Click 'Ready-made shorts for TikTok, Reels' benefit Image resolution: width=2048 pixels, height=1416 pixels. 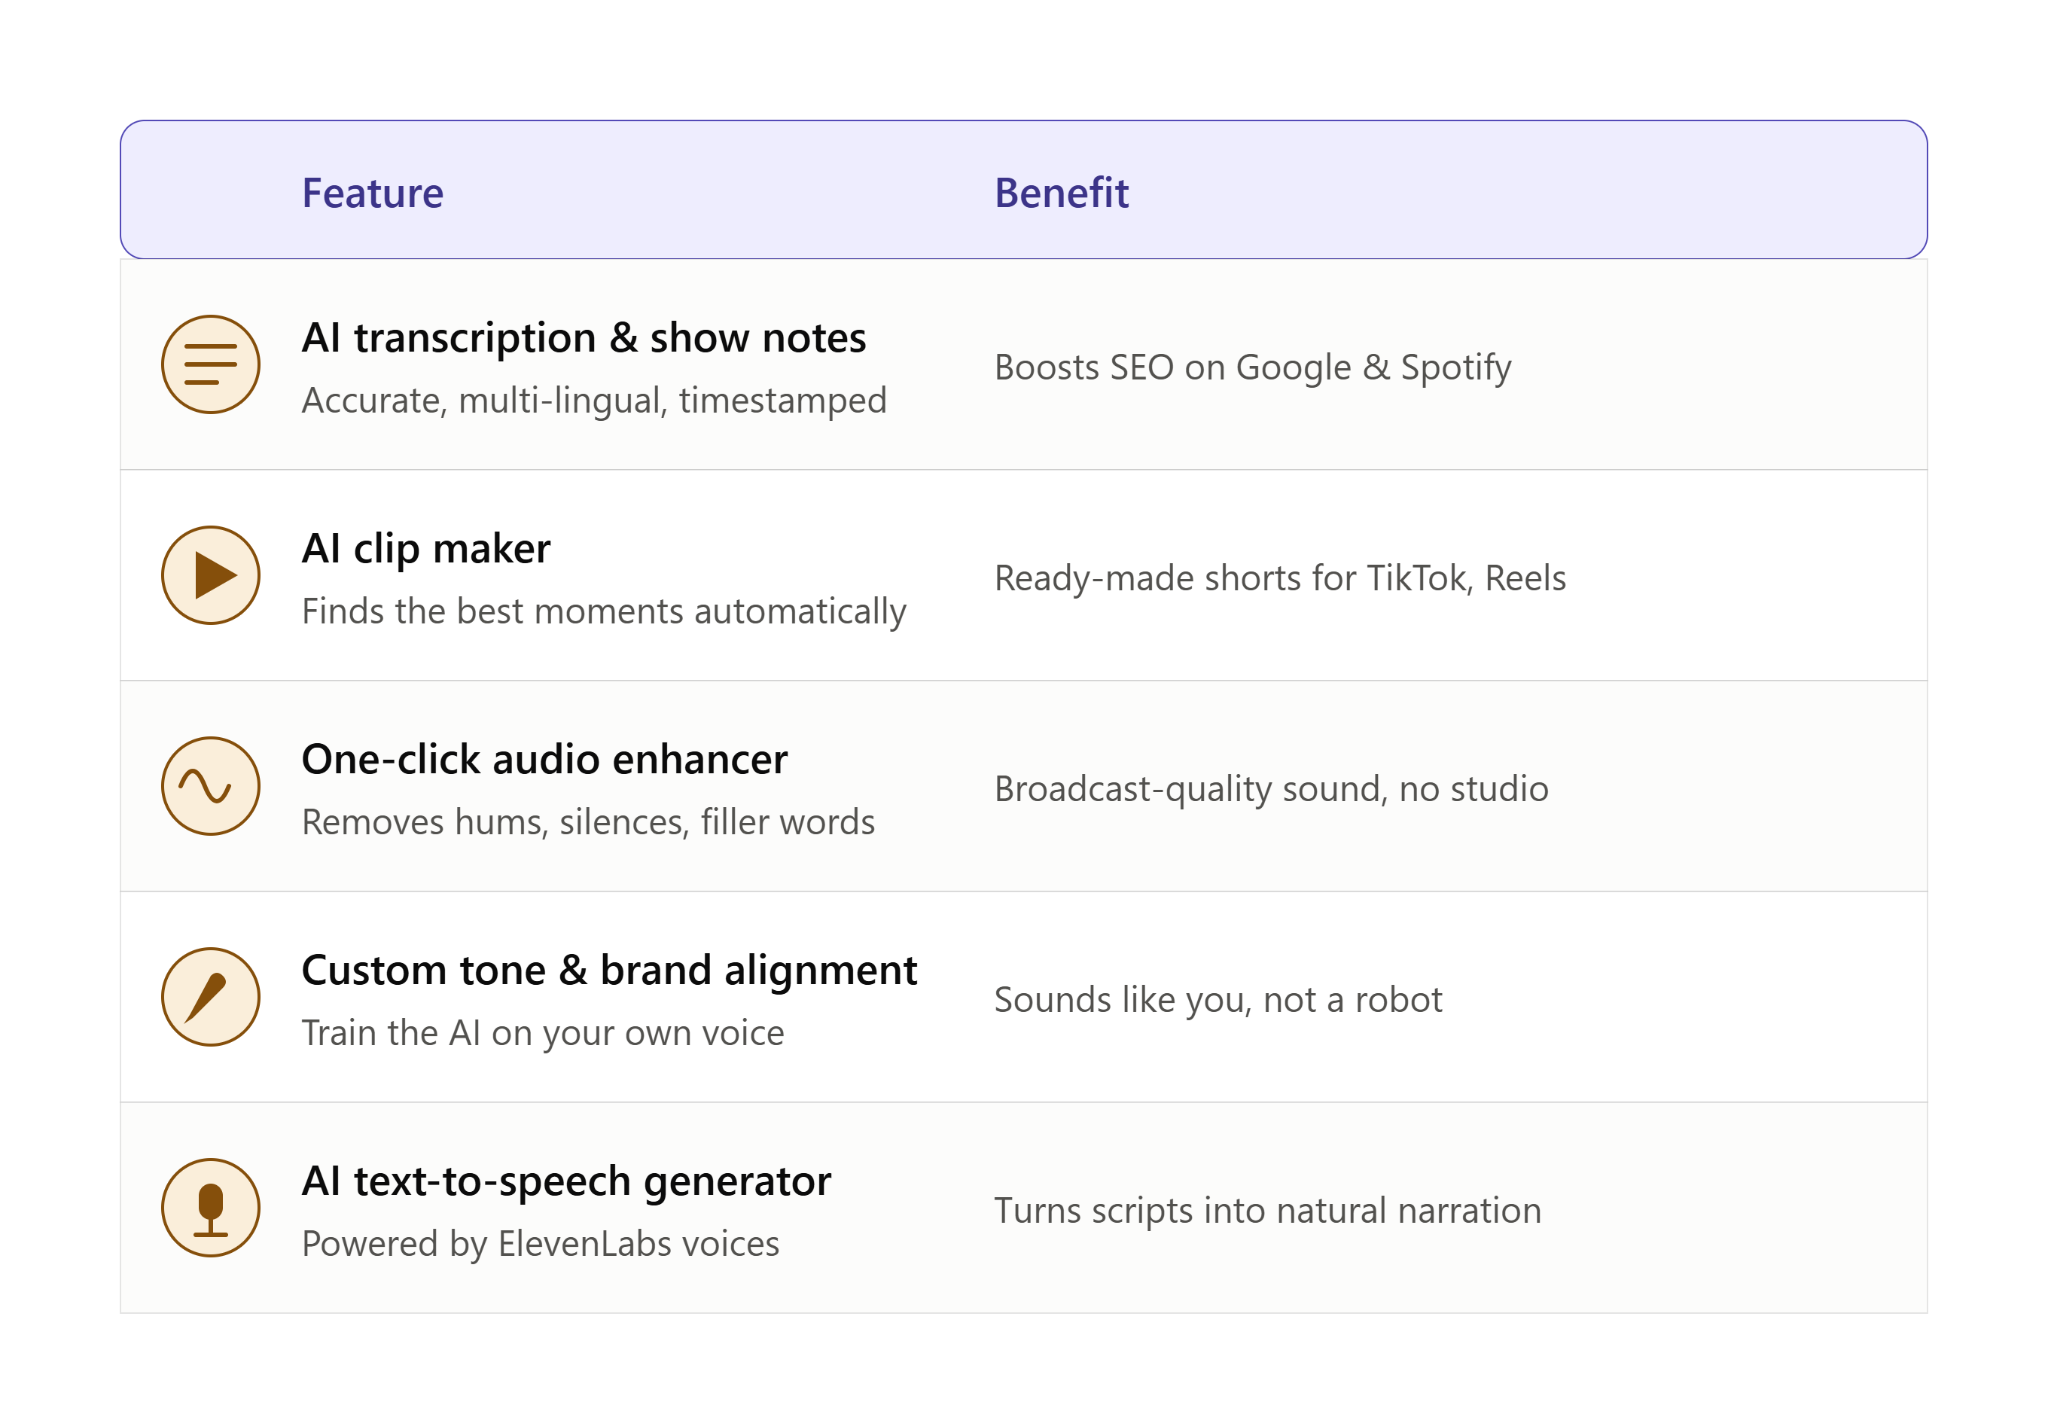pos(1280,578)
